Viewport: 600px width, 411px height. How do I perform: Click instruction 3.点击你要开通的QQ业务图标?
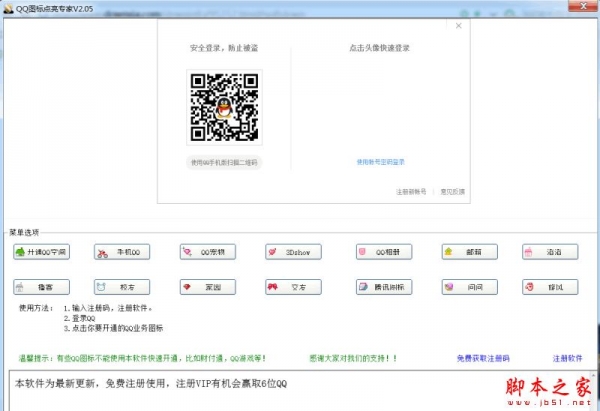[x=113, y=328]
